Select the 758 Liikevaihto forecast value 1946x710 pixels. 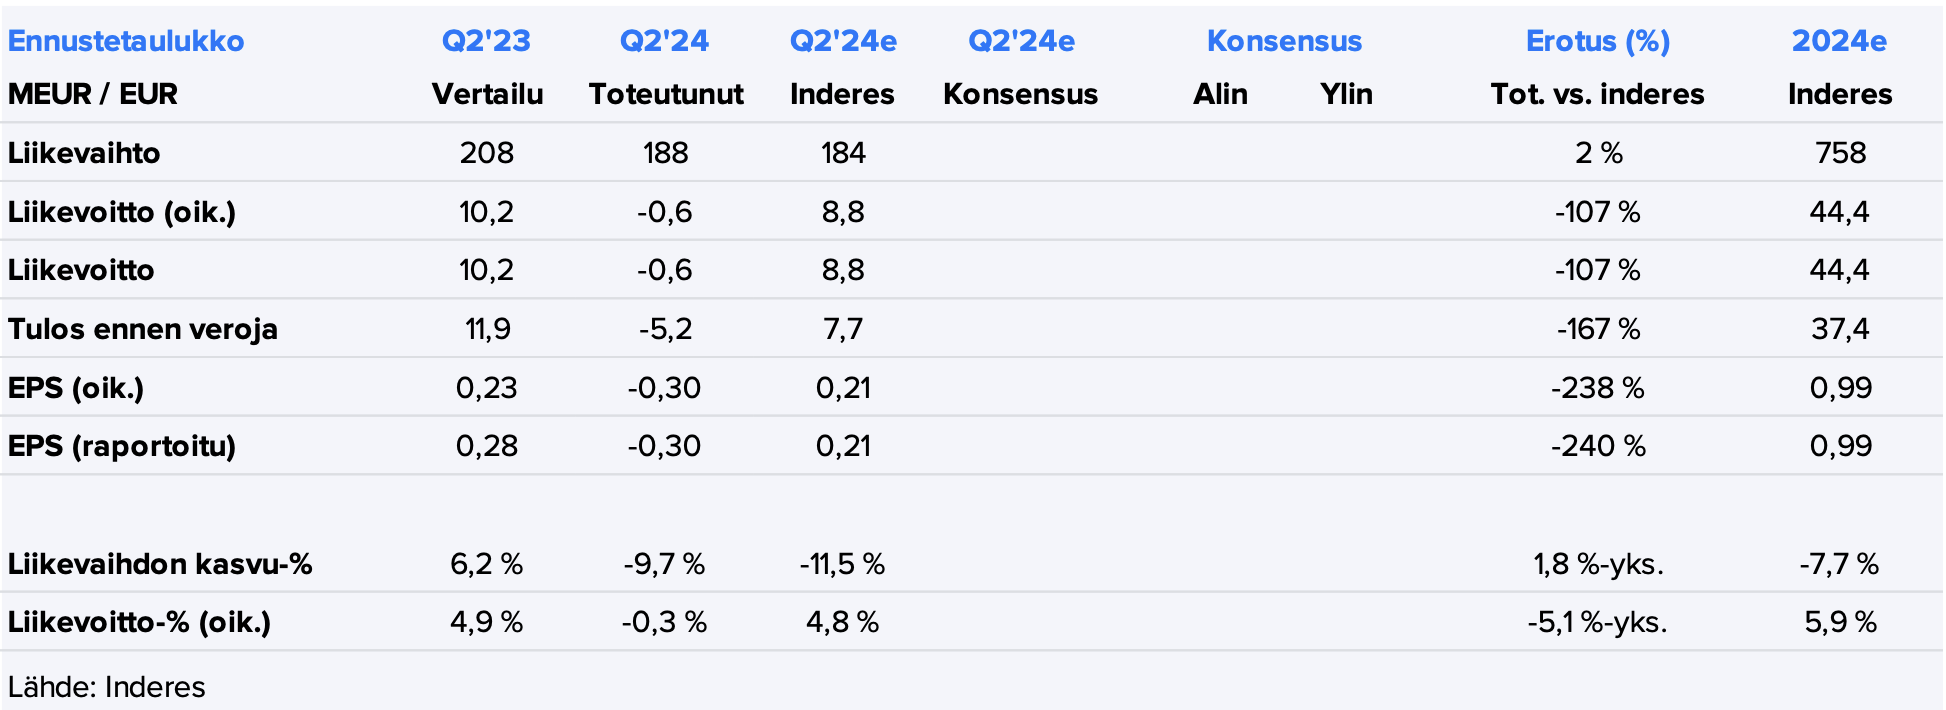click(x=1840, y=153)
